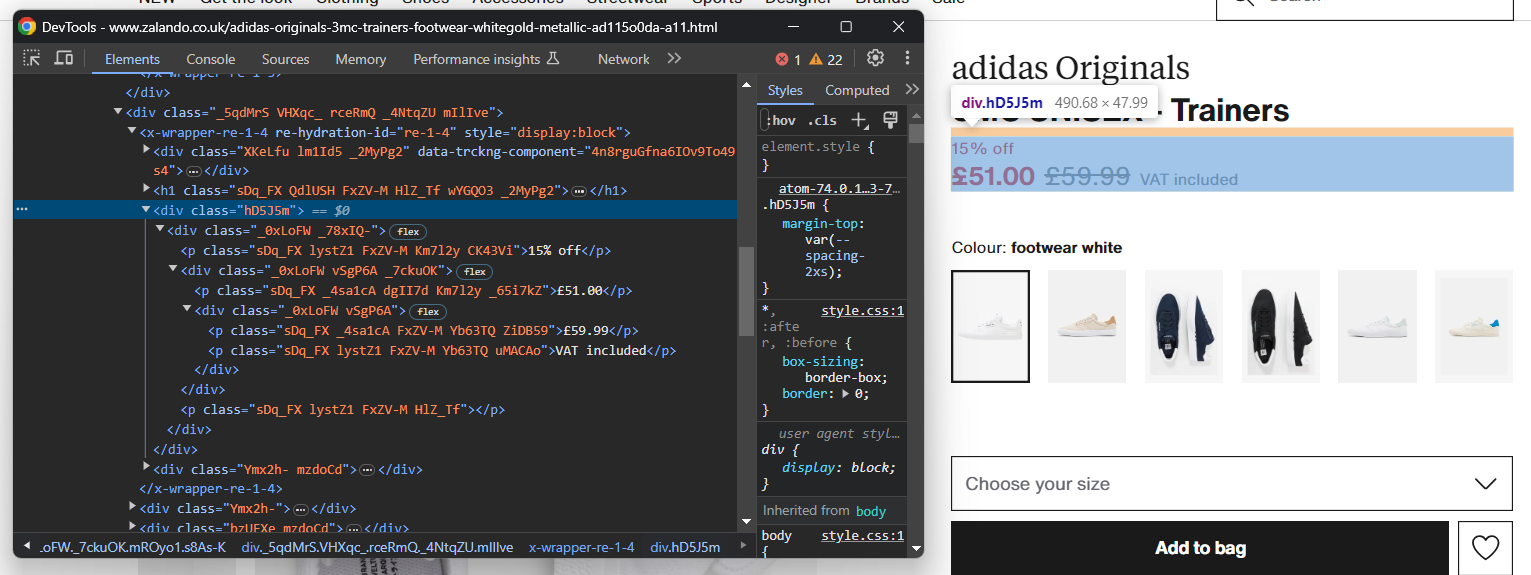Add item to wishlist with heart icon

(x=1485, y=548)
